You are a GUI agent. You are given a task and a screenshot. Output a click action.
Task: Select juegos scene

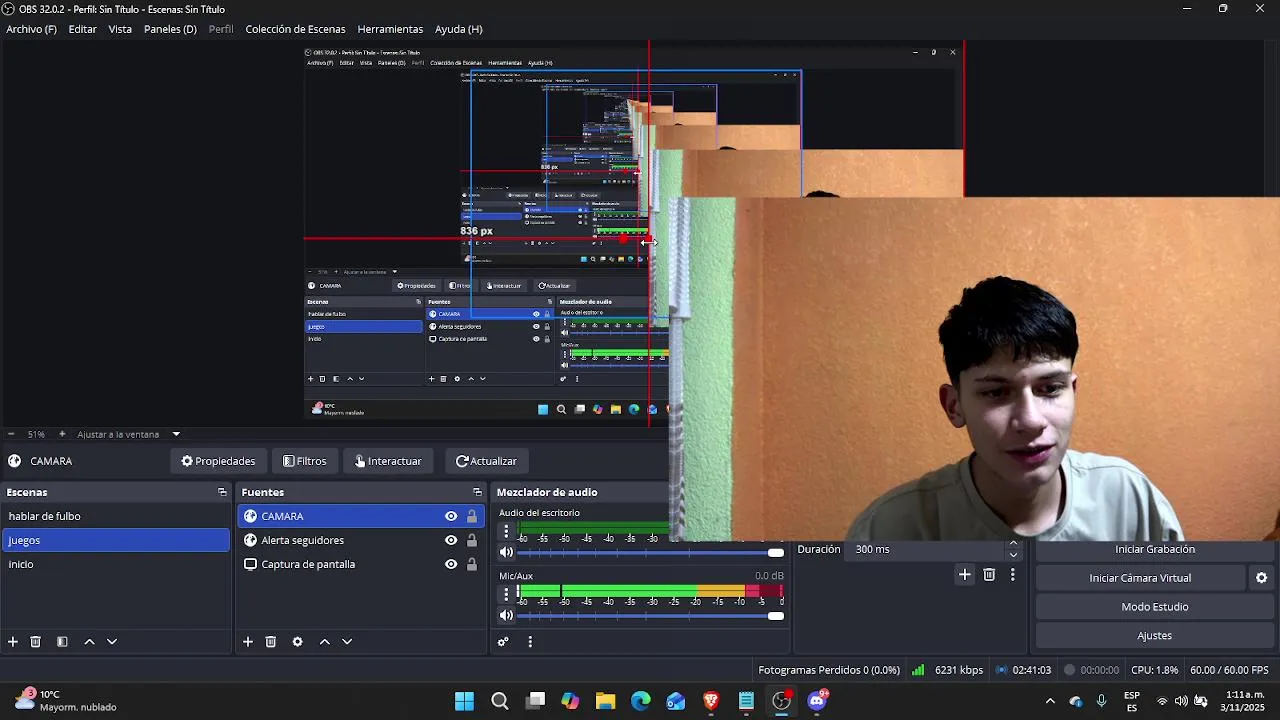pyautogui.click(x=115, y=540)
